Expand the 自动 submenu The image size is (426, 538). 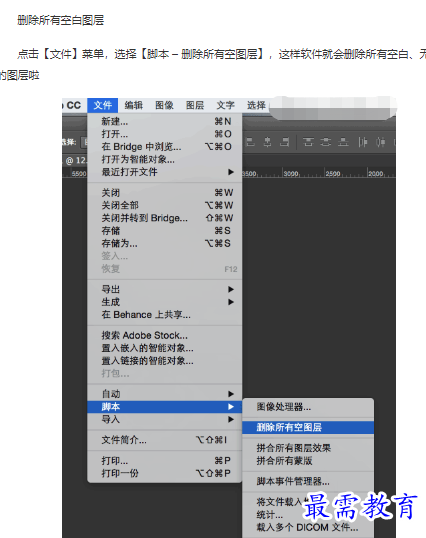point(165,394)
